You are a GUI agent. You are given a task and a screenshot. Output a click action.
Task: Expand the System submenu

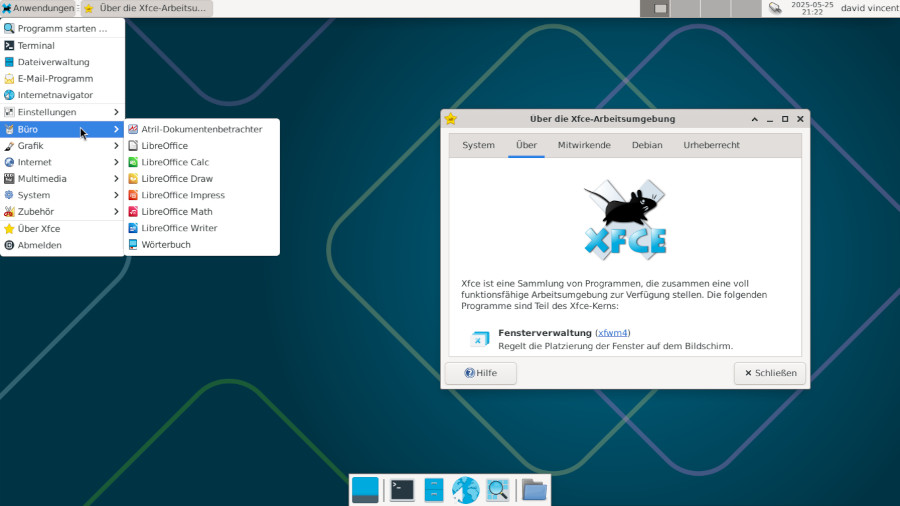click(62, 195)
